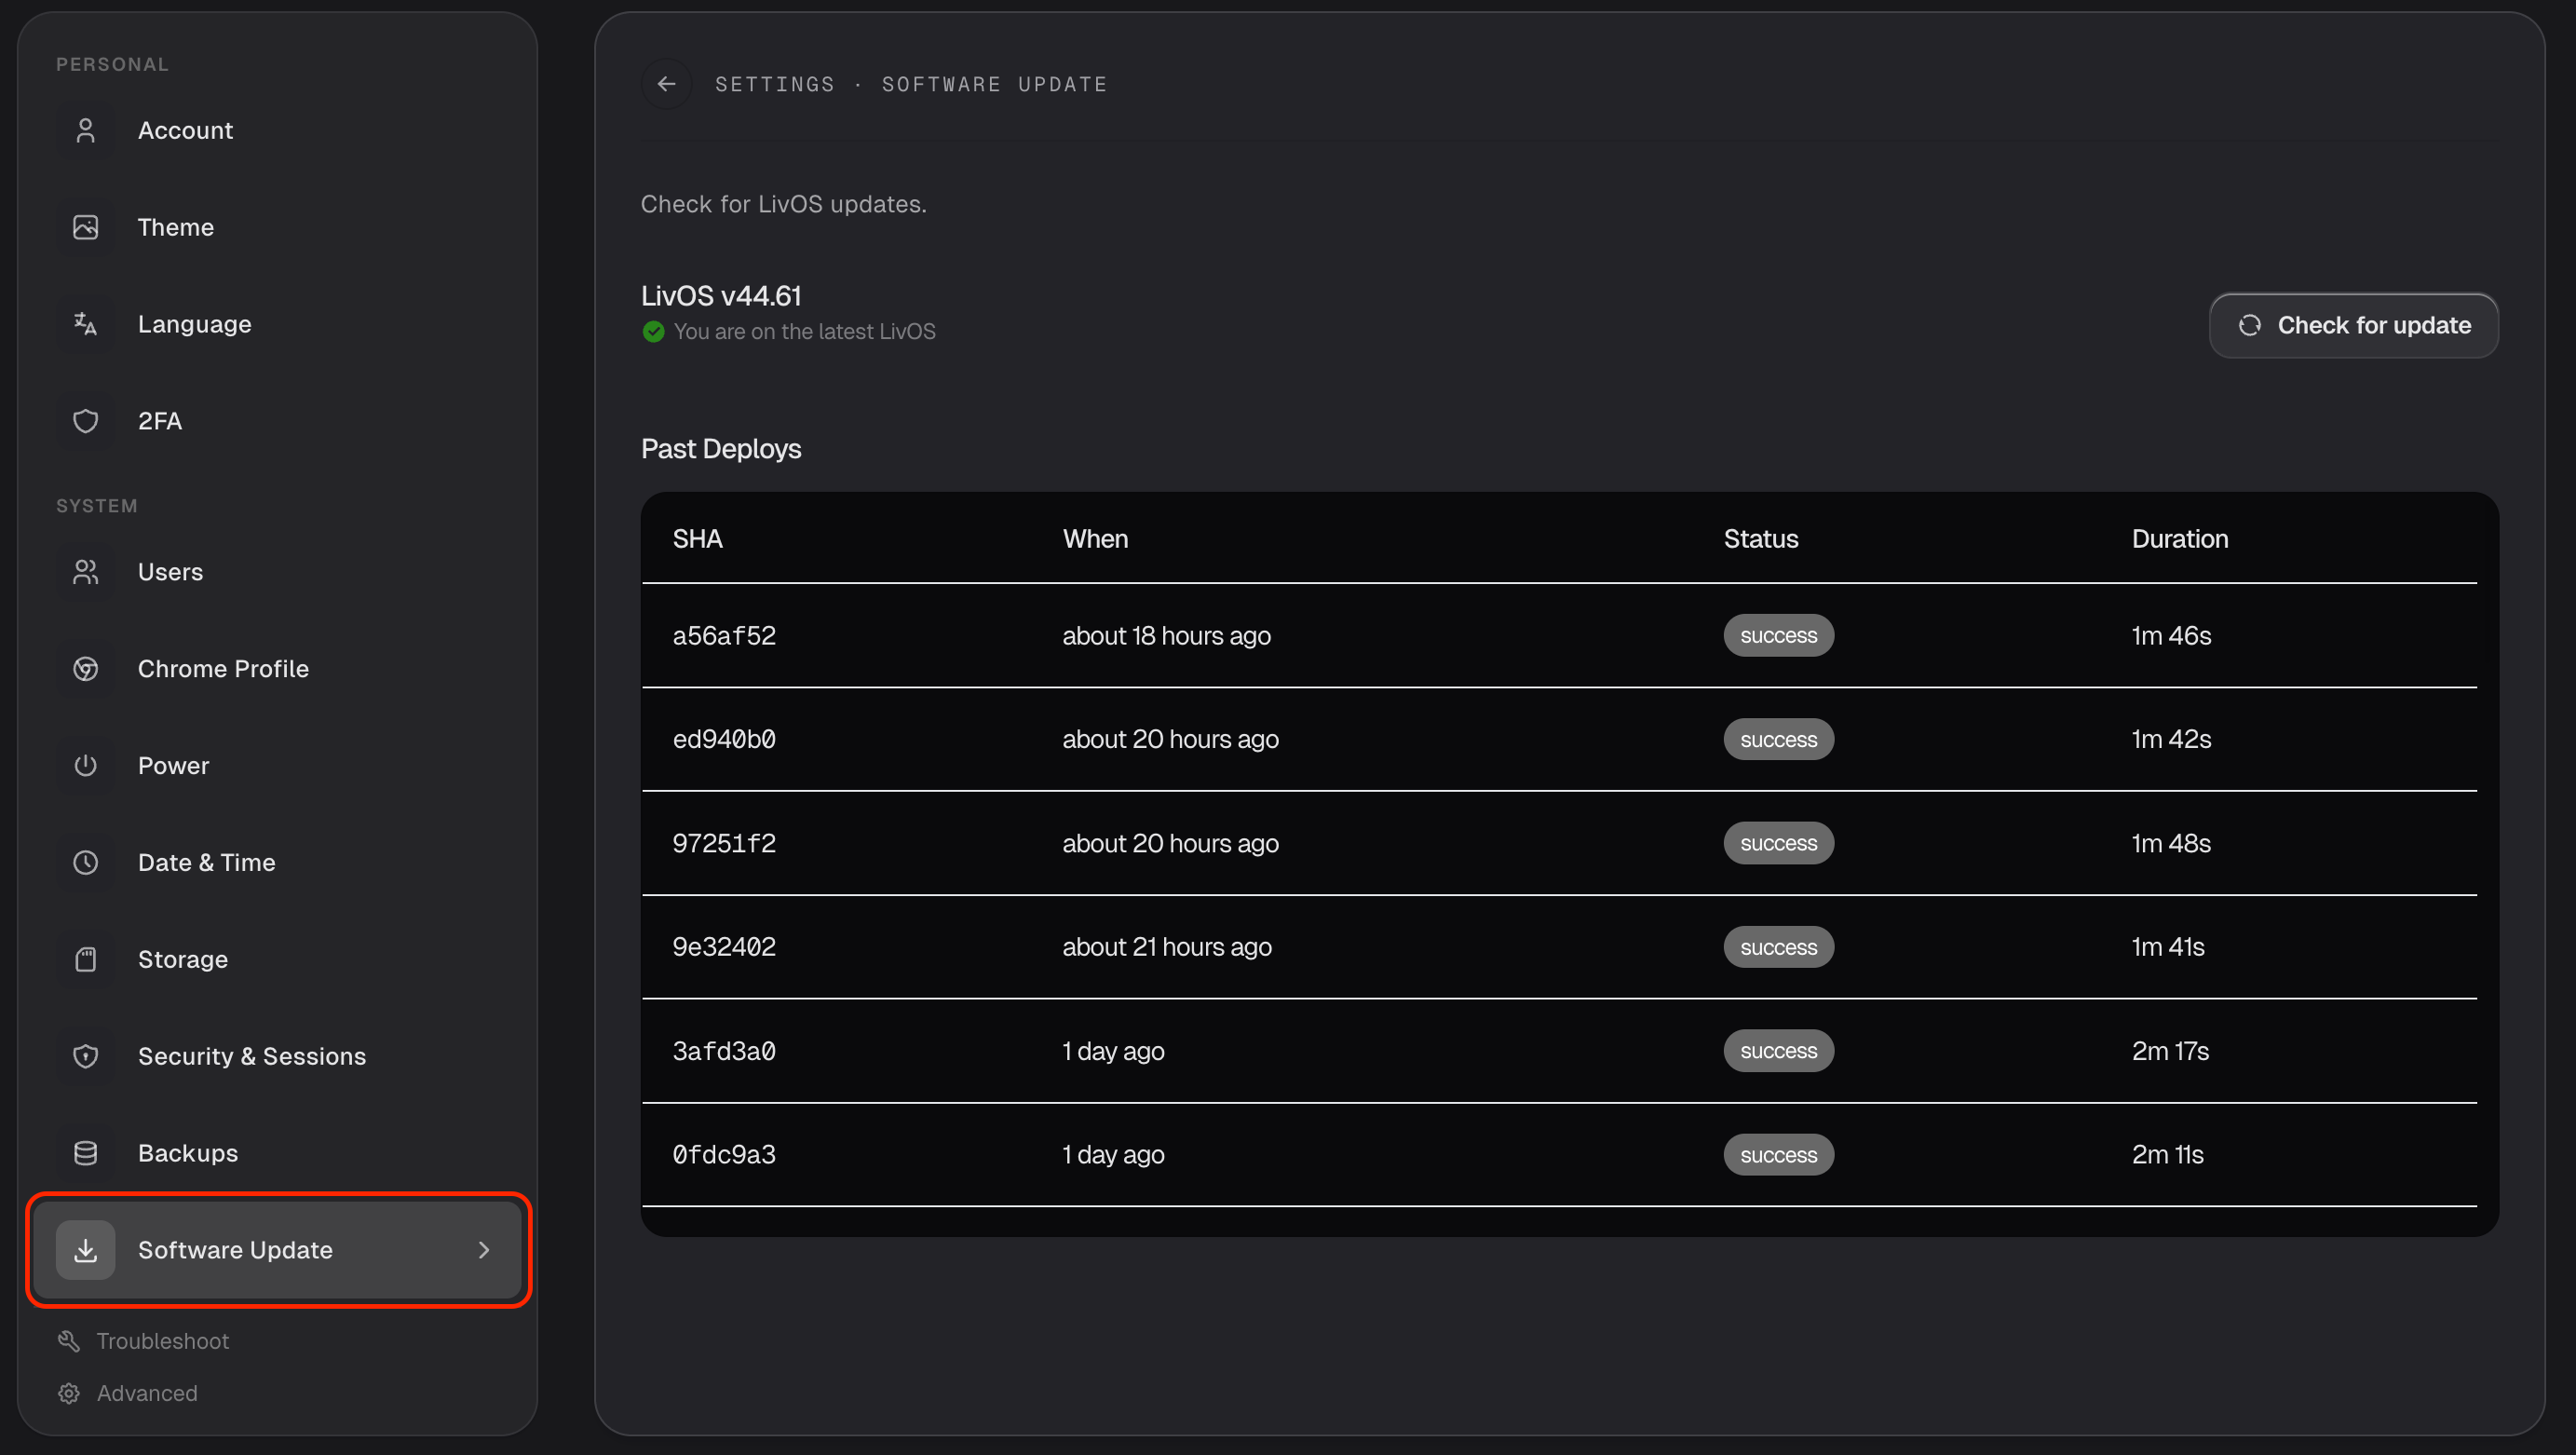Click success badge for a56af52
This screenshot has height=1455, width=2576.
coord(1779,636)
